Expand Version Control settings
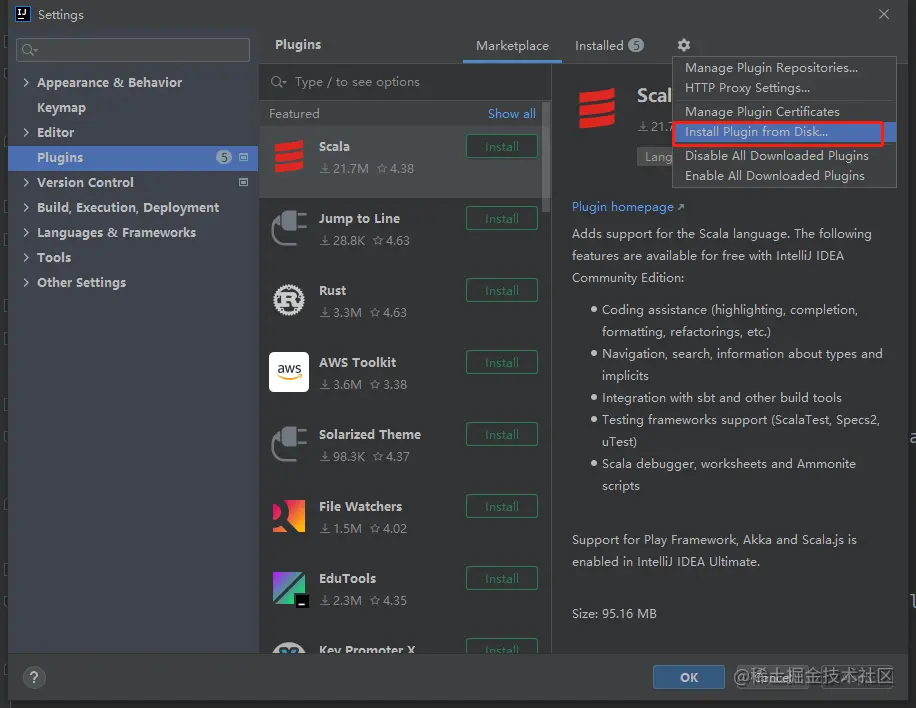Screen dimensions: 916x708 [26, 182]
